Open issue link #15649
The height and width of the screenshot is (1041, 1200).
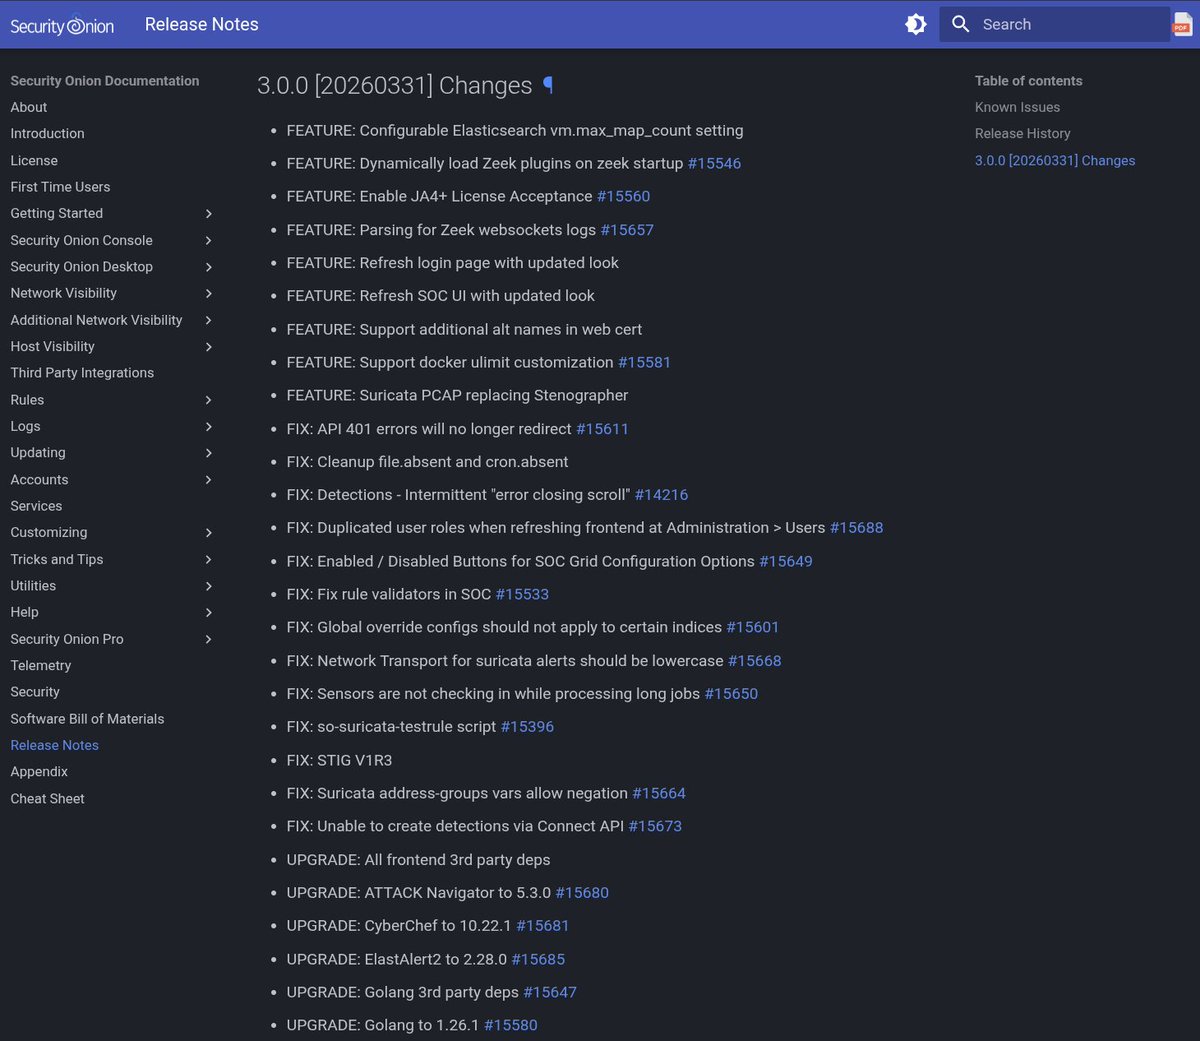point(786,561)
